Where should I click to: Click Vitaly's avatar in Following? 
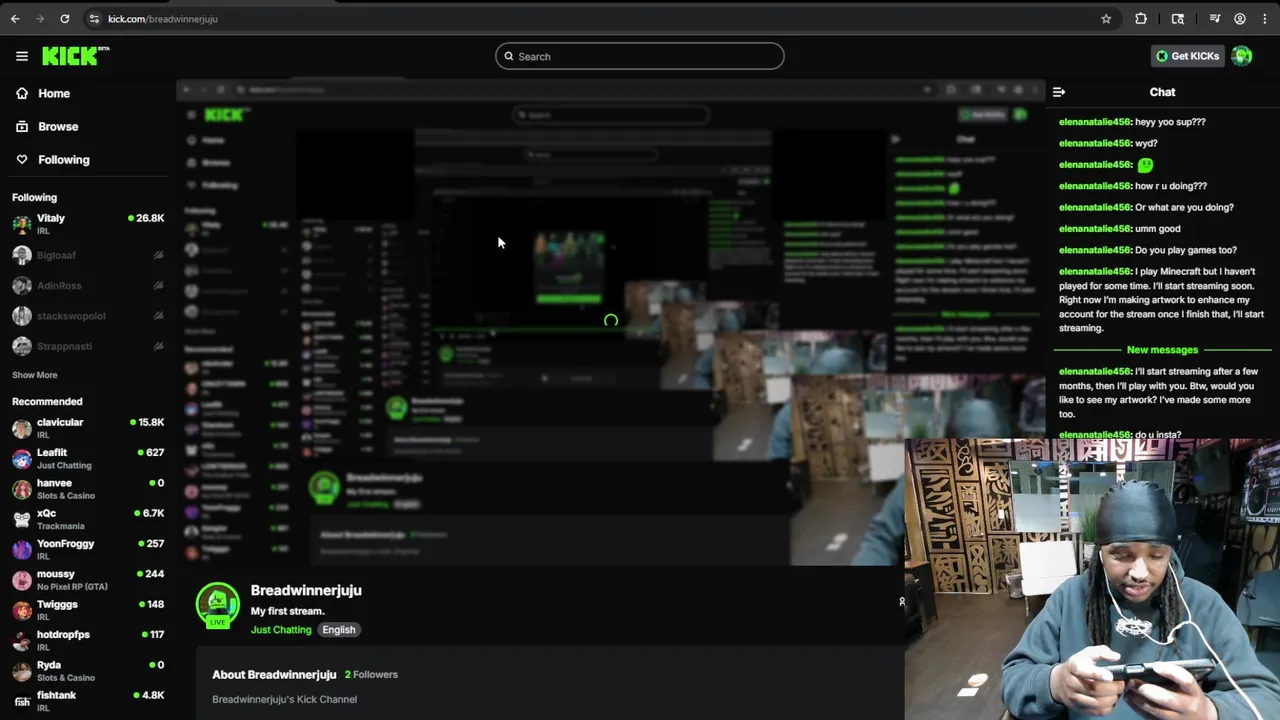pos(22,224)
